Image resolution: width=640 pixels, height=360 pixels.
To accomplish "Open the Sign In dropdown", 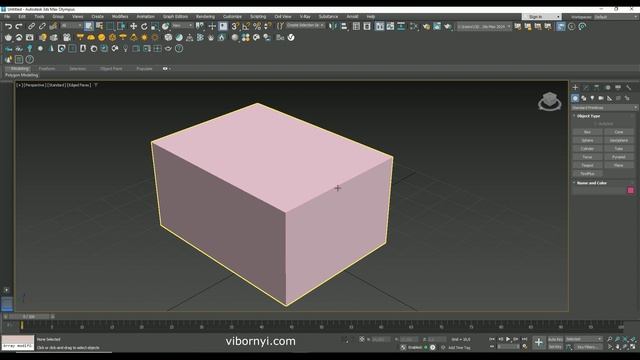I will pos(542,17).
